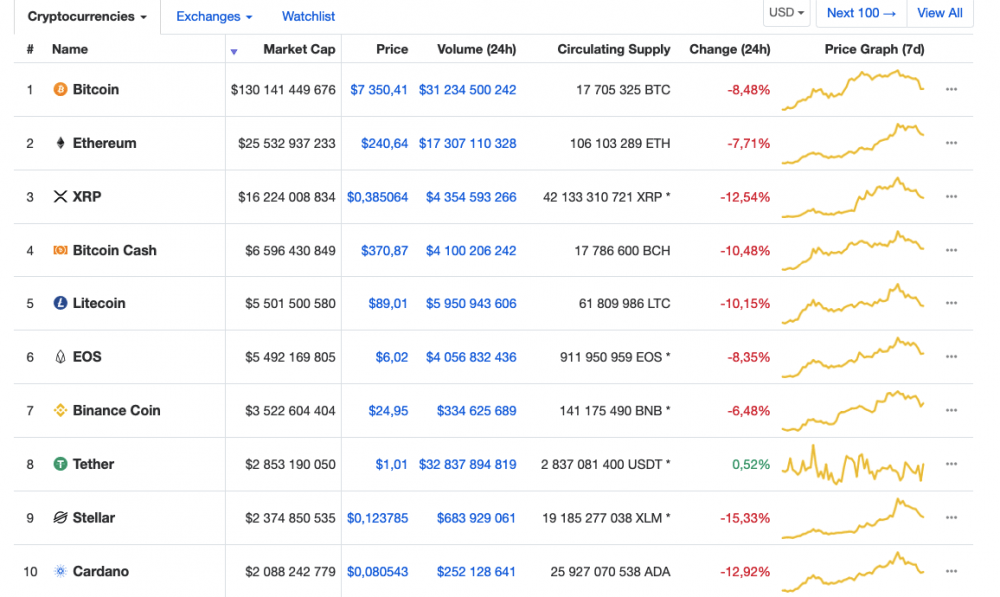The image size is (1000, 597).
Task: Open the three-dot menu for EOS row
Action: click(952, 357)
